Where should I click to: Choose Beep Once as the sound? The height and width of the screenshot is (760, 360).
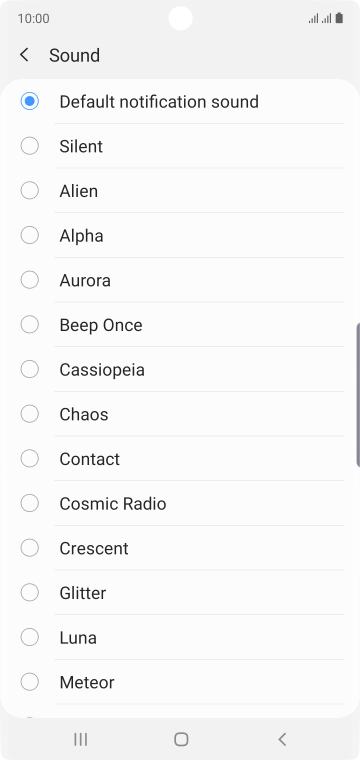[180, 325]
